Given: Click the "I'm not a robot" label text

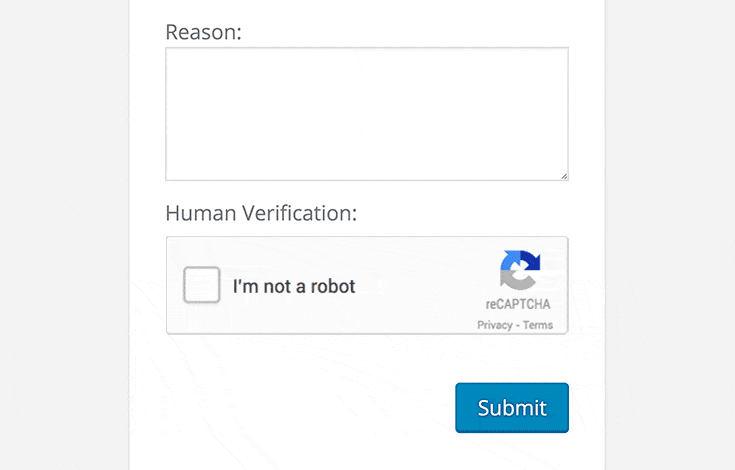Looking at the screenshot, I should 294,287.
